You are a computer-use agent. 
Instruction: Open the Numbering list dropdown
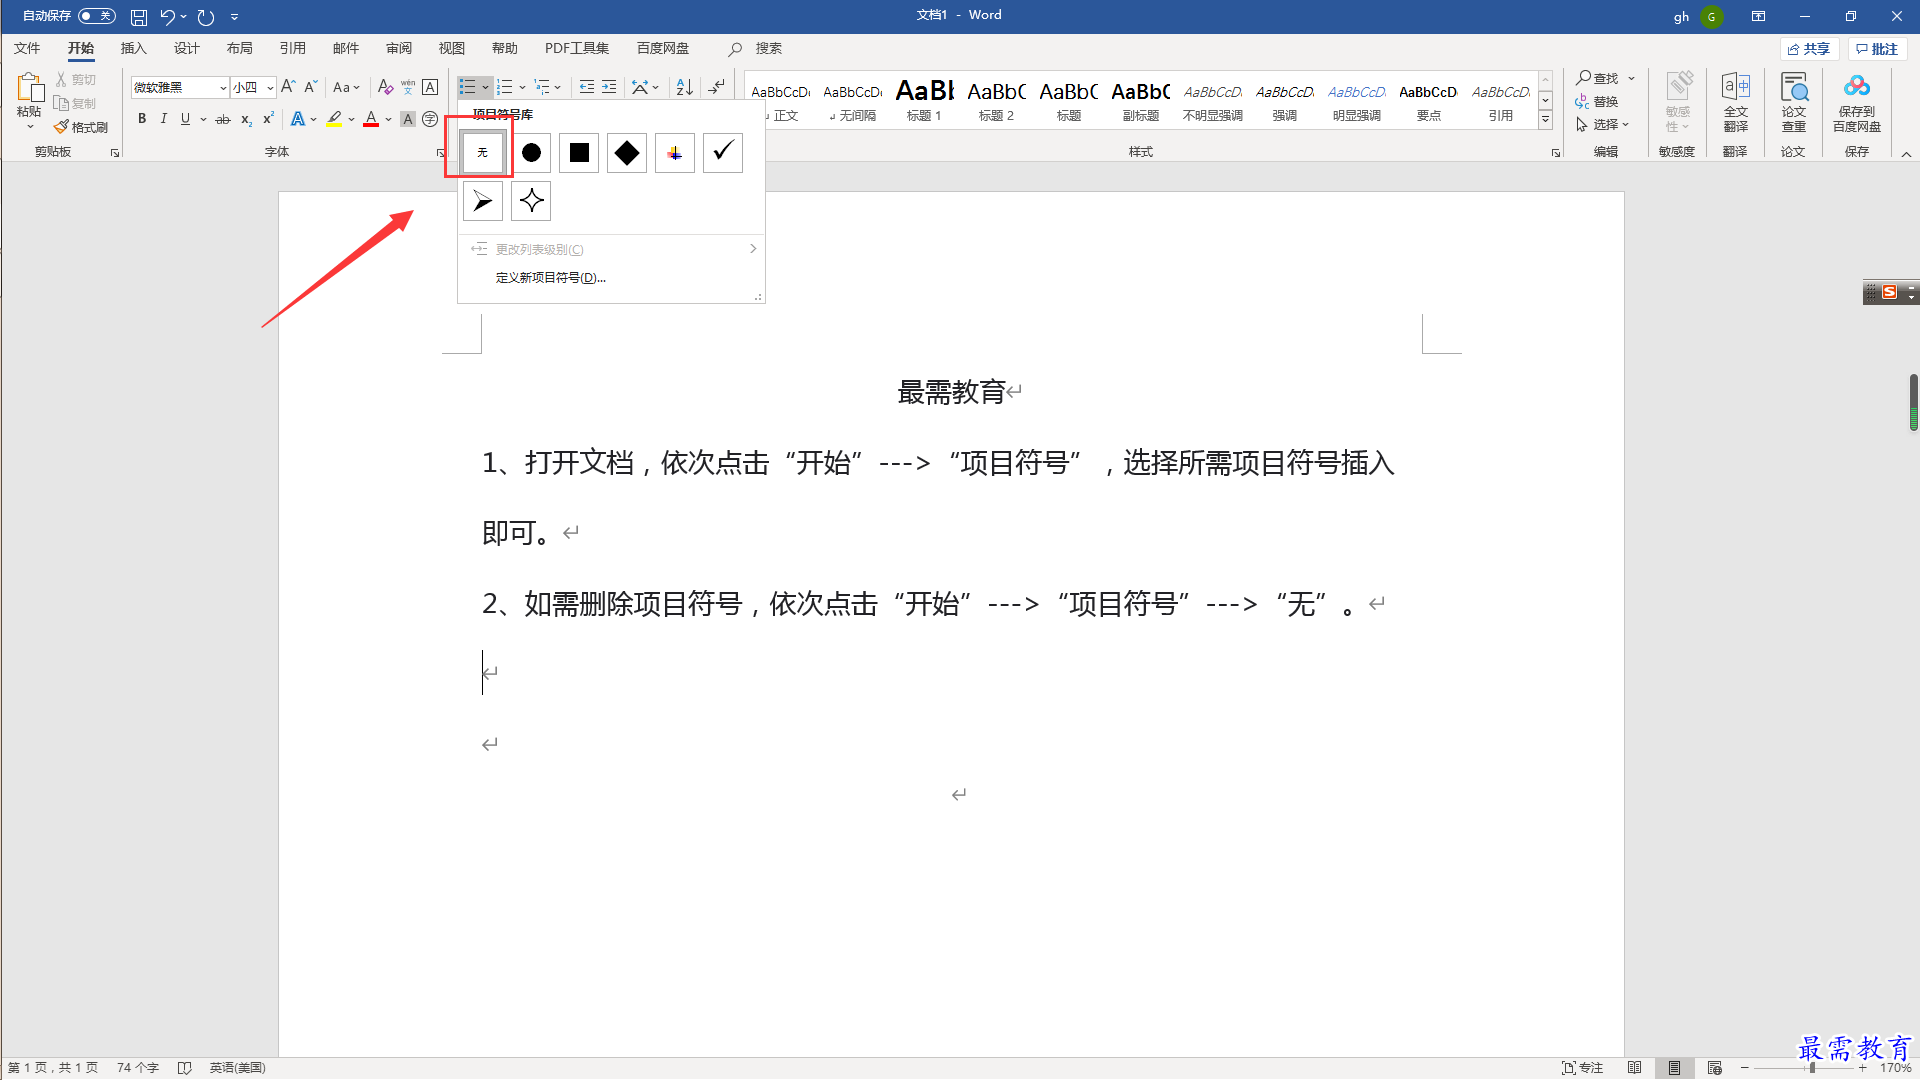click(522, 87)
